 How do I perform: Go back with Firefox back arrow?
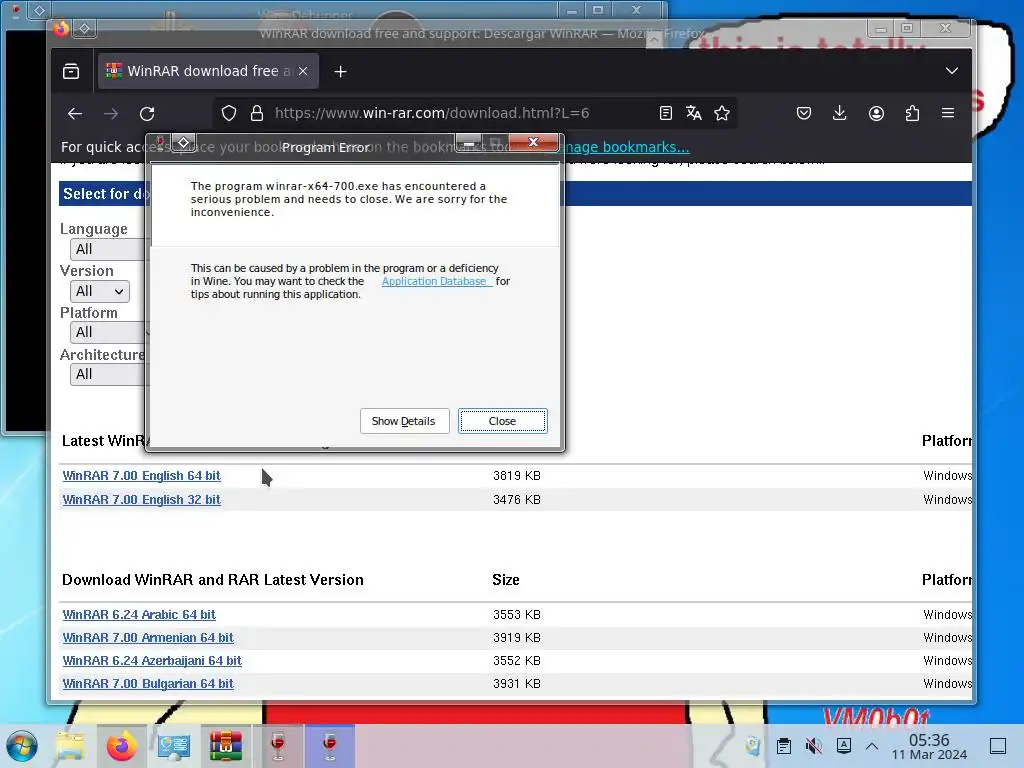75,114
